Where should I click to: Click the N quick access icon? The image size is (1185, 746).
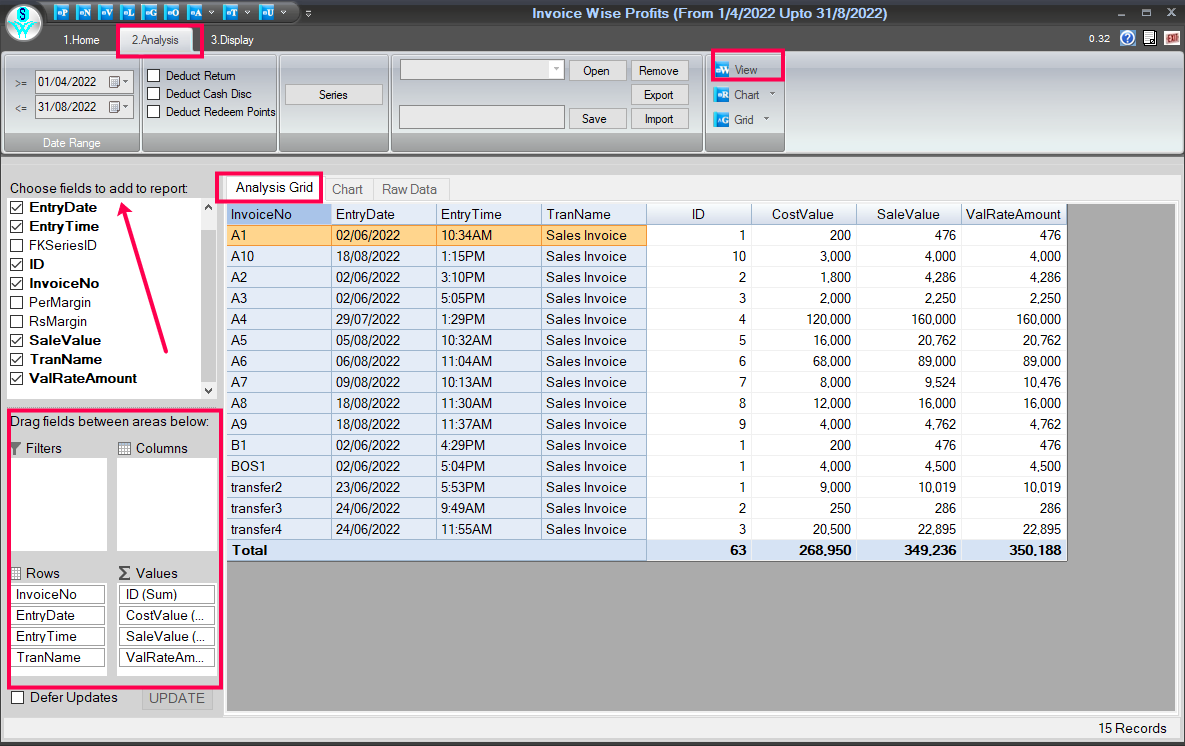[x=84, y=12]
